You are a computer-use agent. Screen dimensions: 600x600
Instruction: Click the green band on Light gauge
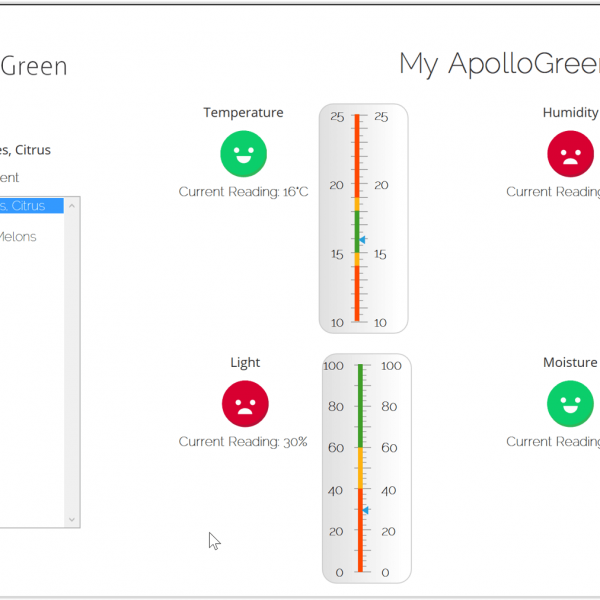360,406
